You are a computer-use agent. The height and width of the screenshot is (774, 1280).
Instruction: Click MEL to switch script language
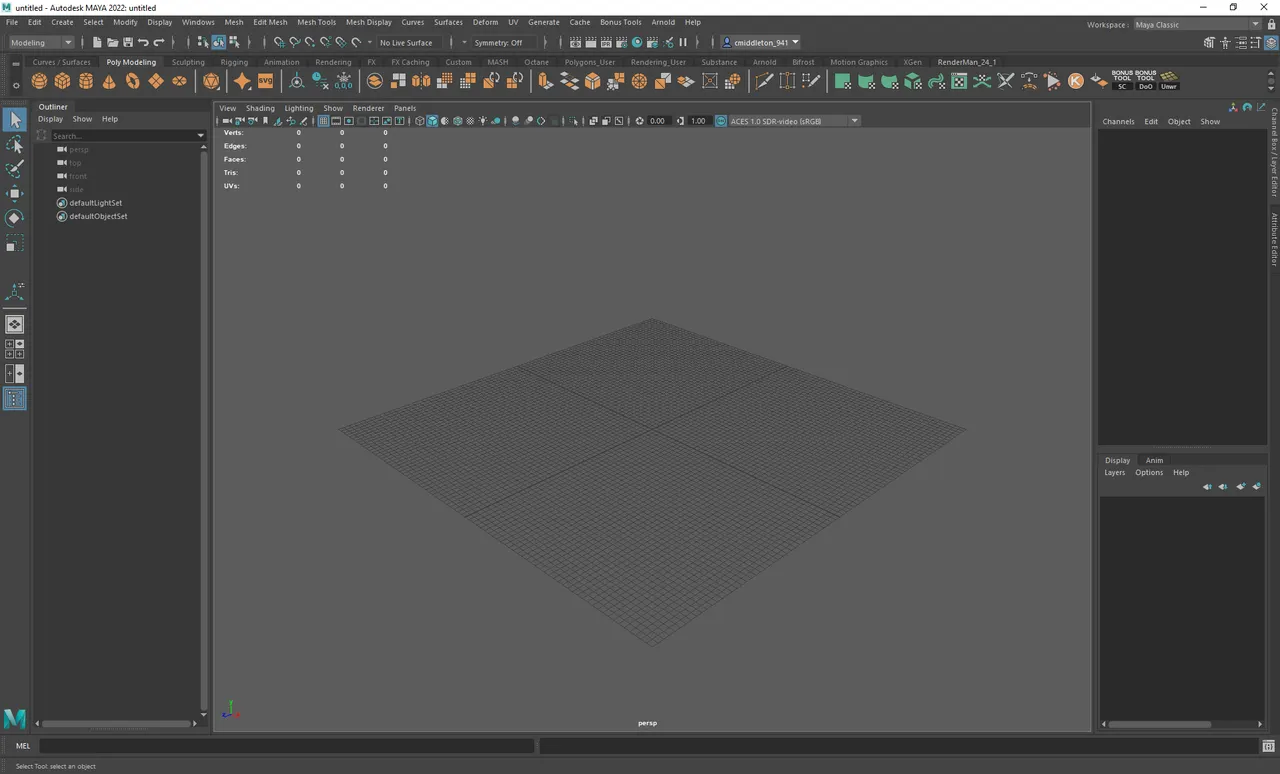[23, 745]
